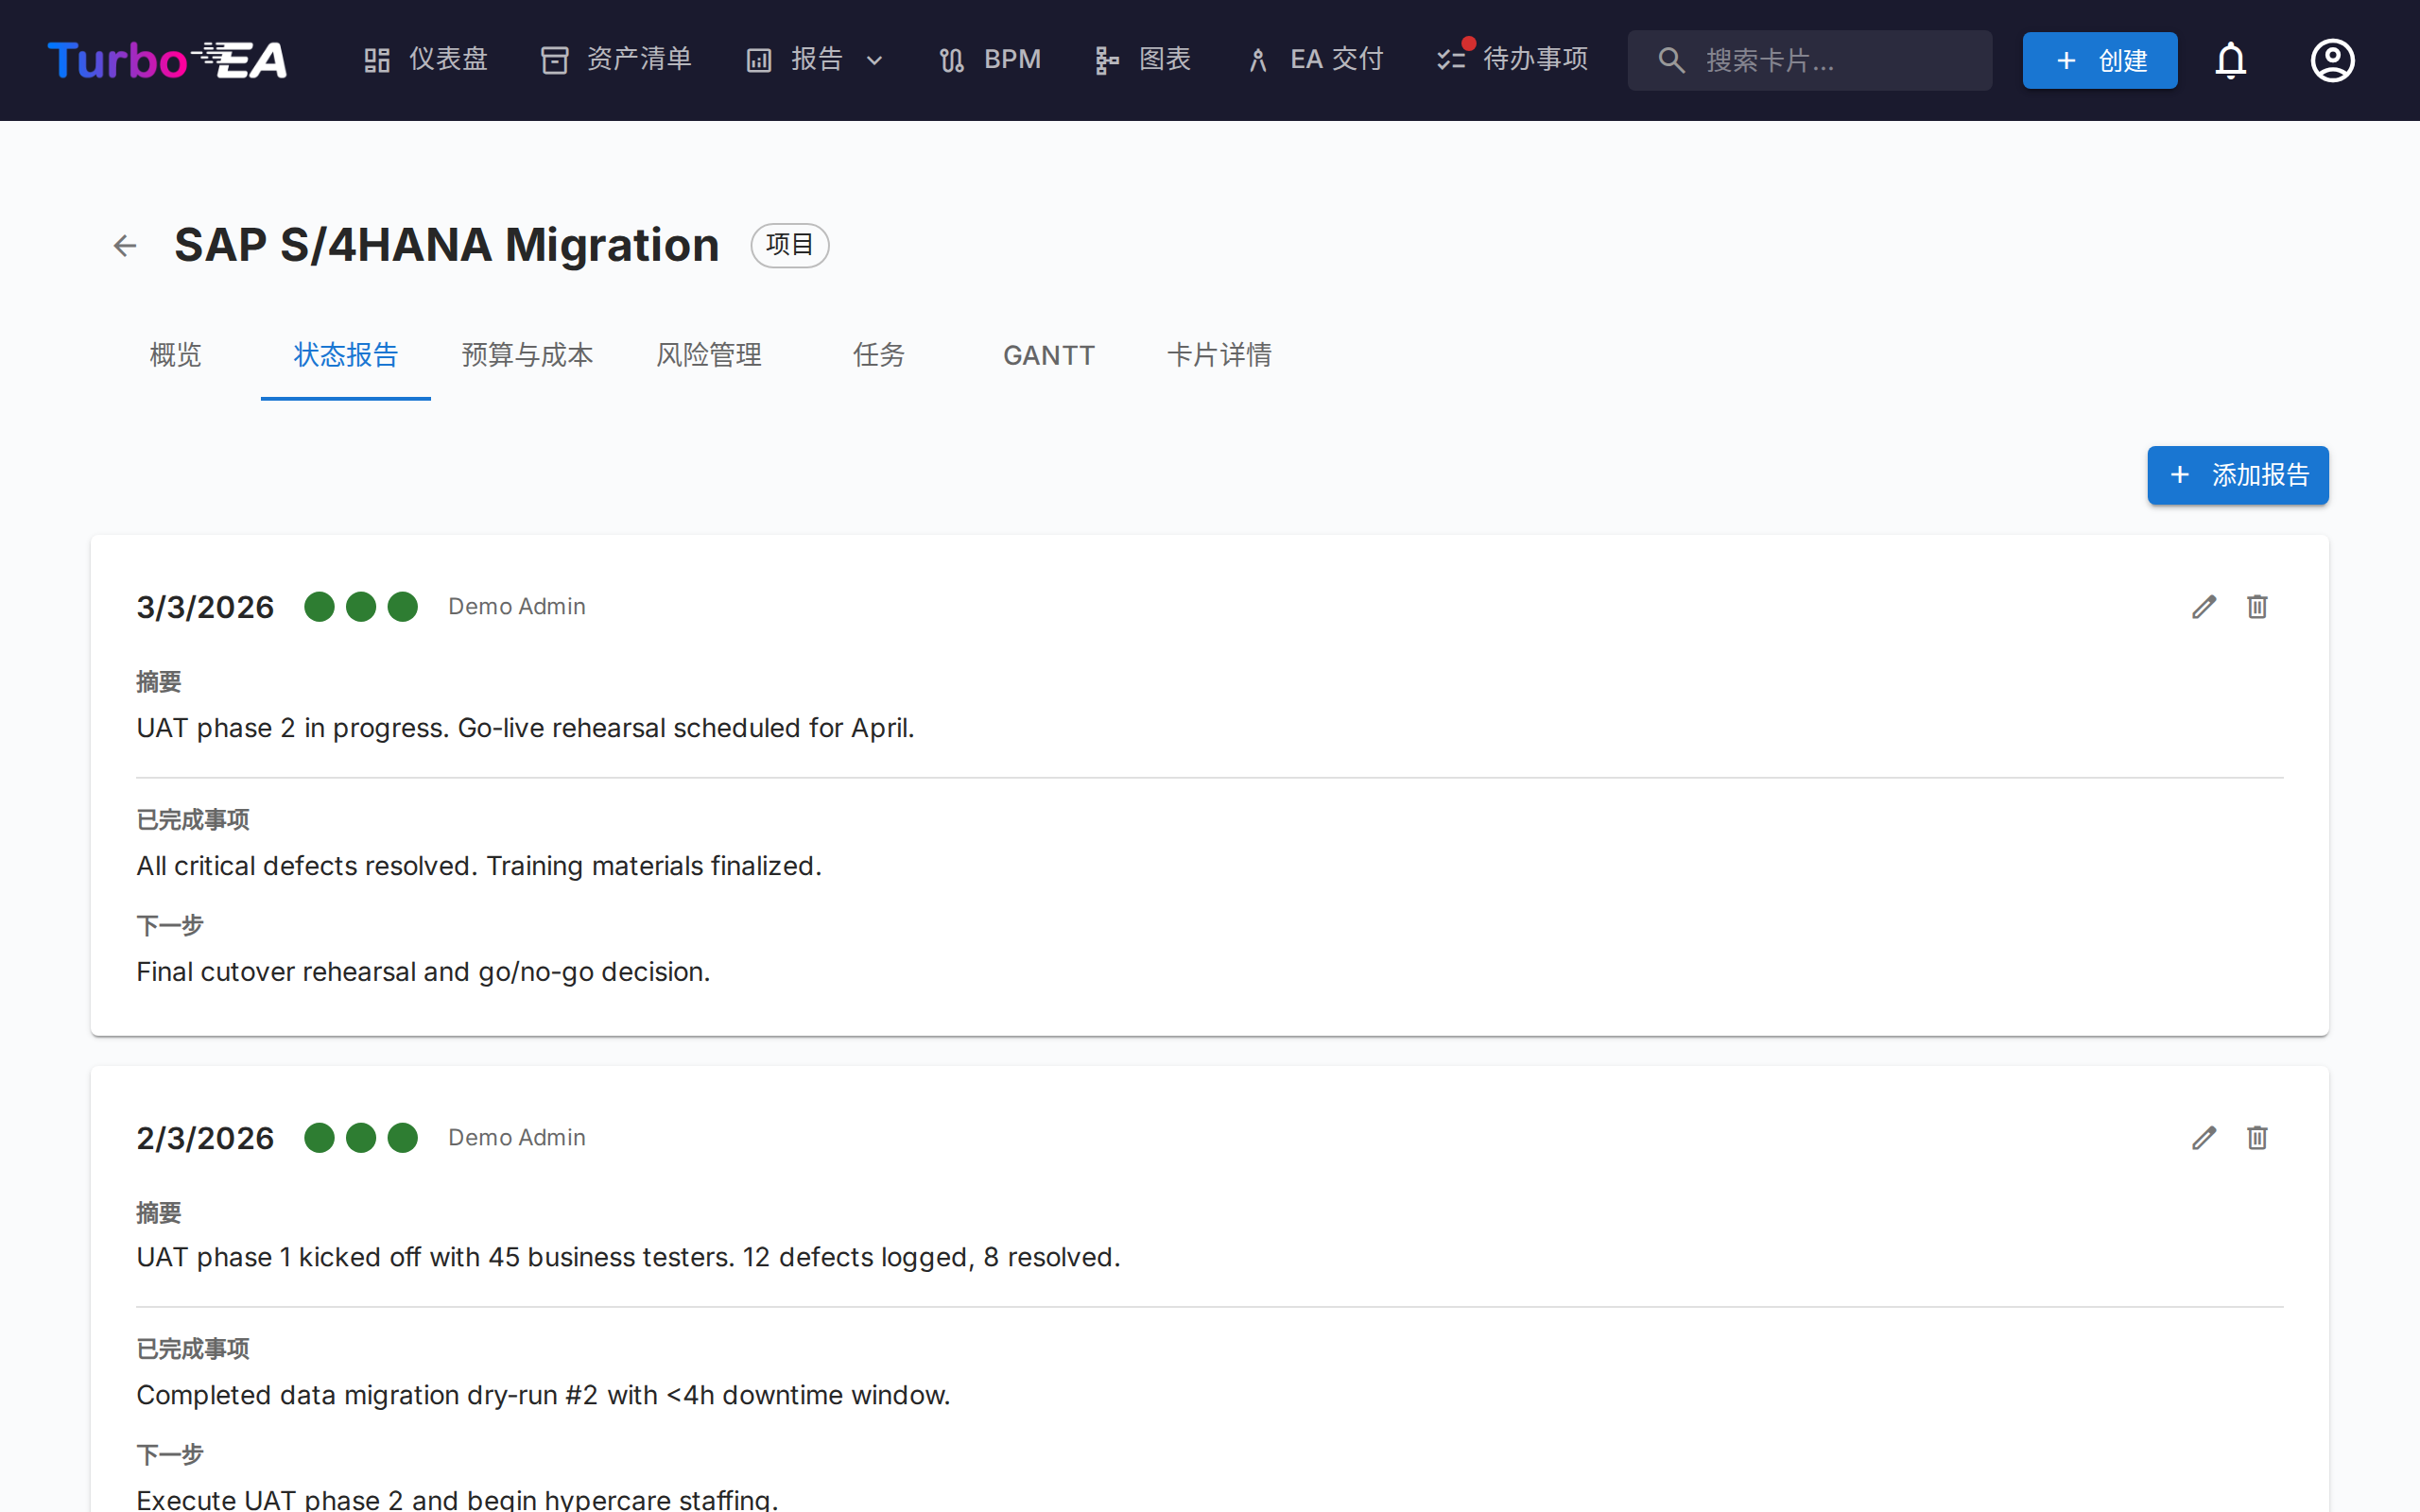Open 待办事项 todo list
The image size is (2420, 1512).
coord(1512,60)
